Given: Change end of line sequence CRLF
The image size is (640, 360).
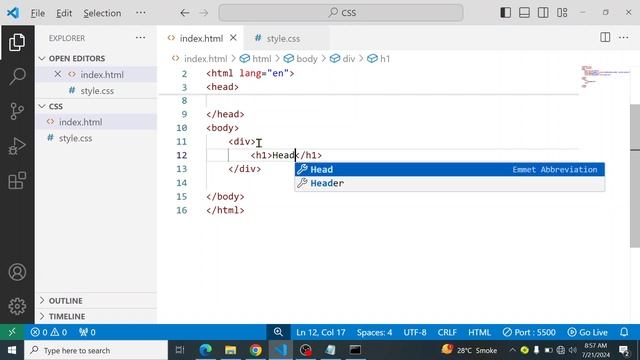Looking at the screenshot, I should coord(447,332).
